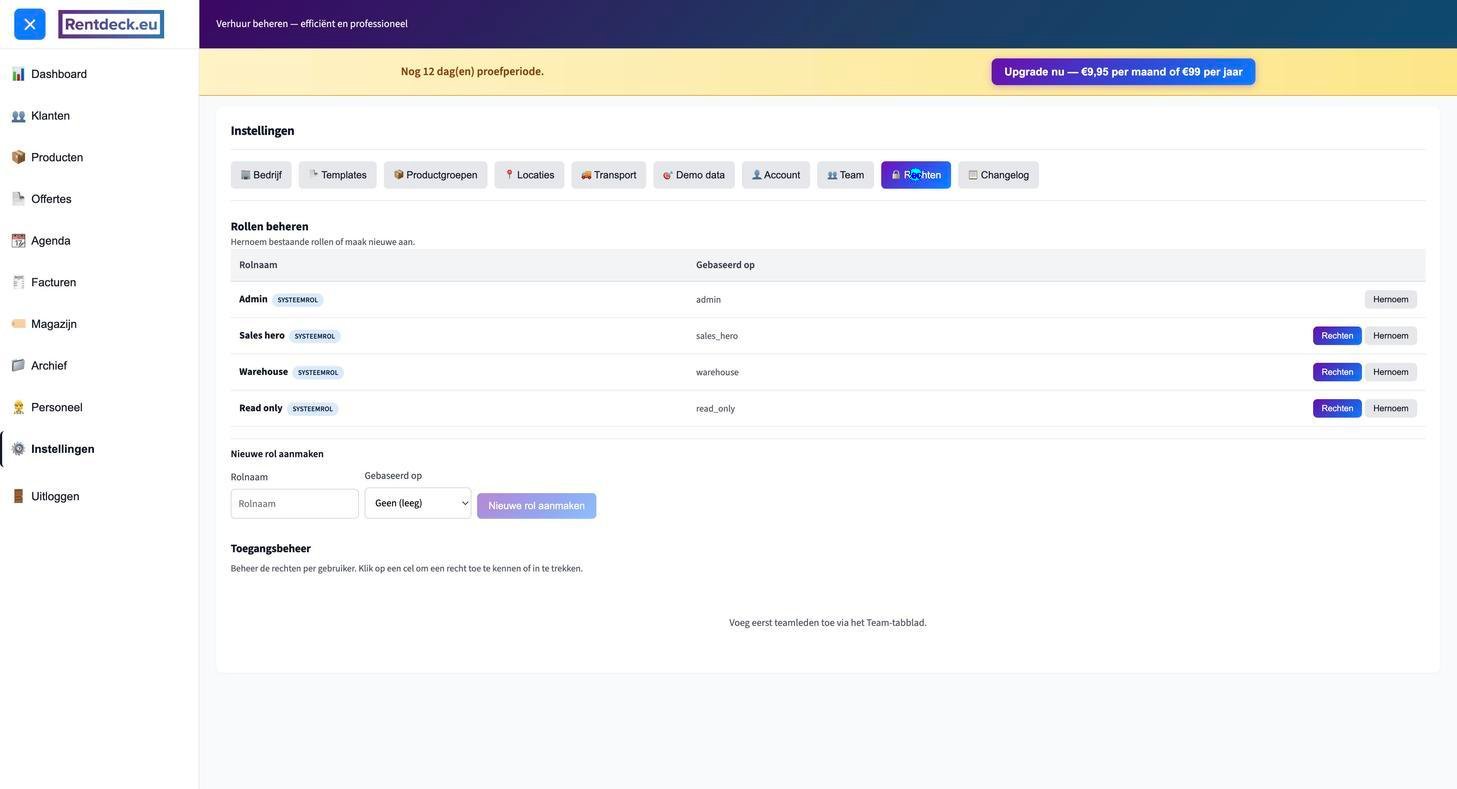Close sidebar with the blue X button
This screenshot has width=1457, height=789.
[30, 24]
